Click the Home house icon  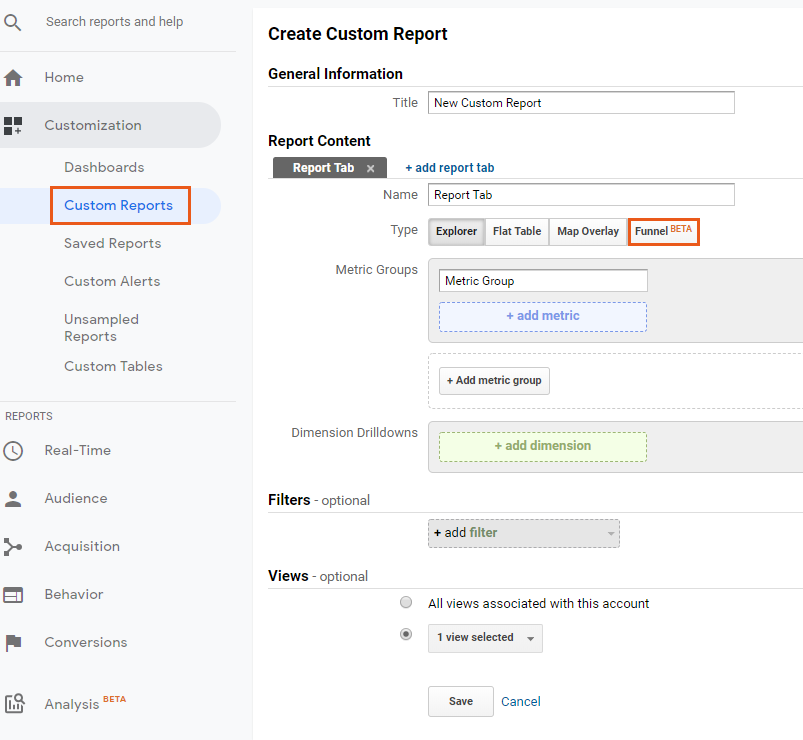pyautogui.click(x=13, y=78)
